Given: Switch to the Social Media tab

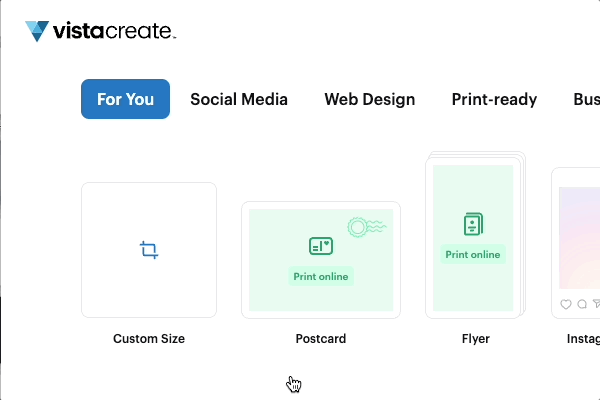Looking at the screenshot, I should pos(239,100).
